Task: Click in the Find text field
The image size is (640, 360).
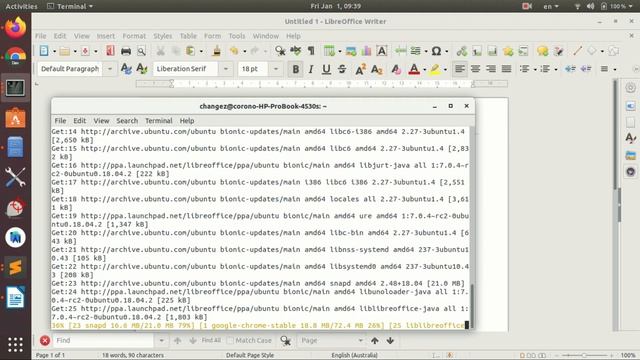Action: pyautogui.click(x=104, y=340)
